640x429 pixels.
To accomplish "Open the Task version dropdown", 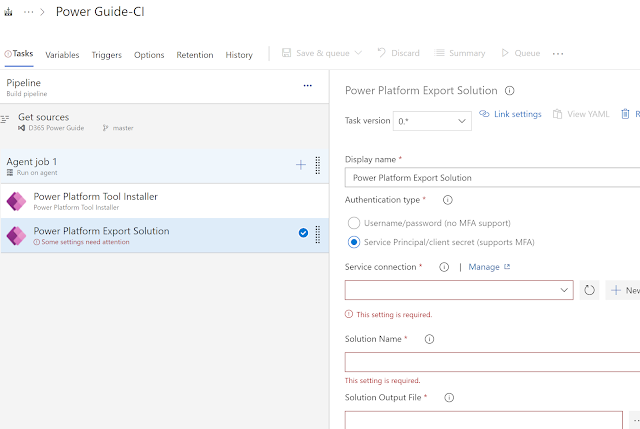I will tap(433, 121).
